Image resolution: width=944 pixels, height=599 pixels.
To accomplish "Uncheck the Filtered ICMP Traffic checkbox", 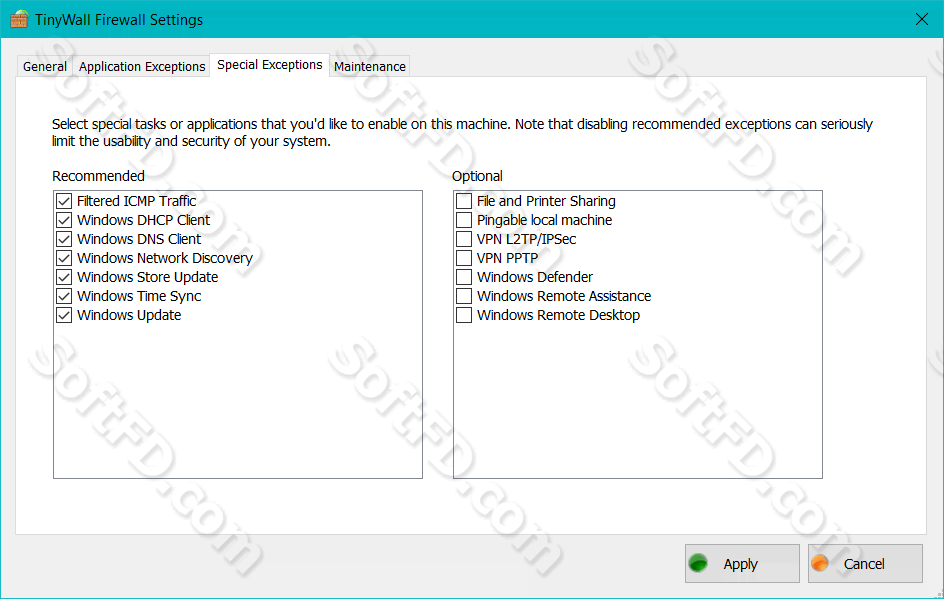I will (x=64, y=201).
